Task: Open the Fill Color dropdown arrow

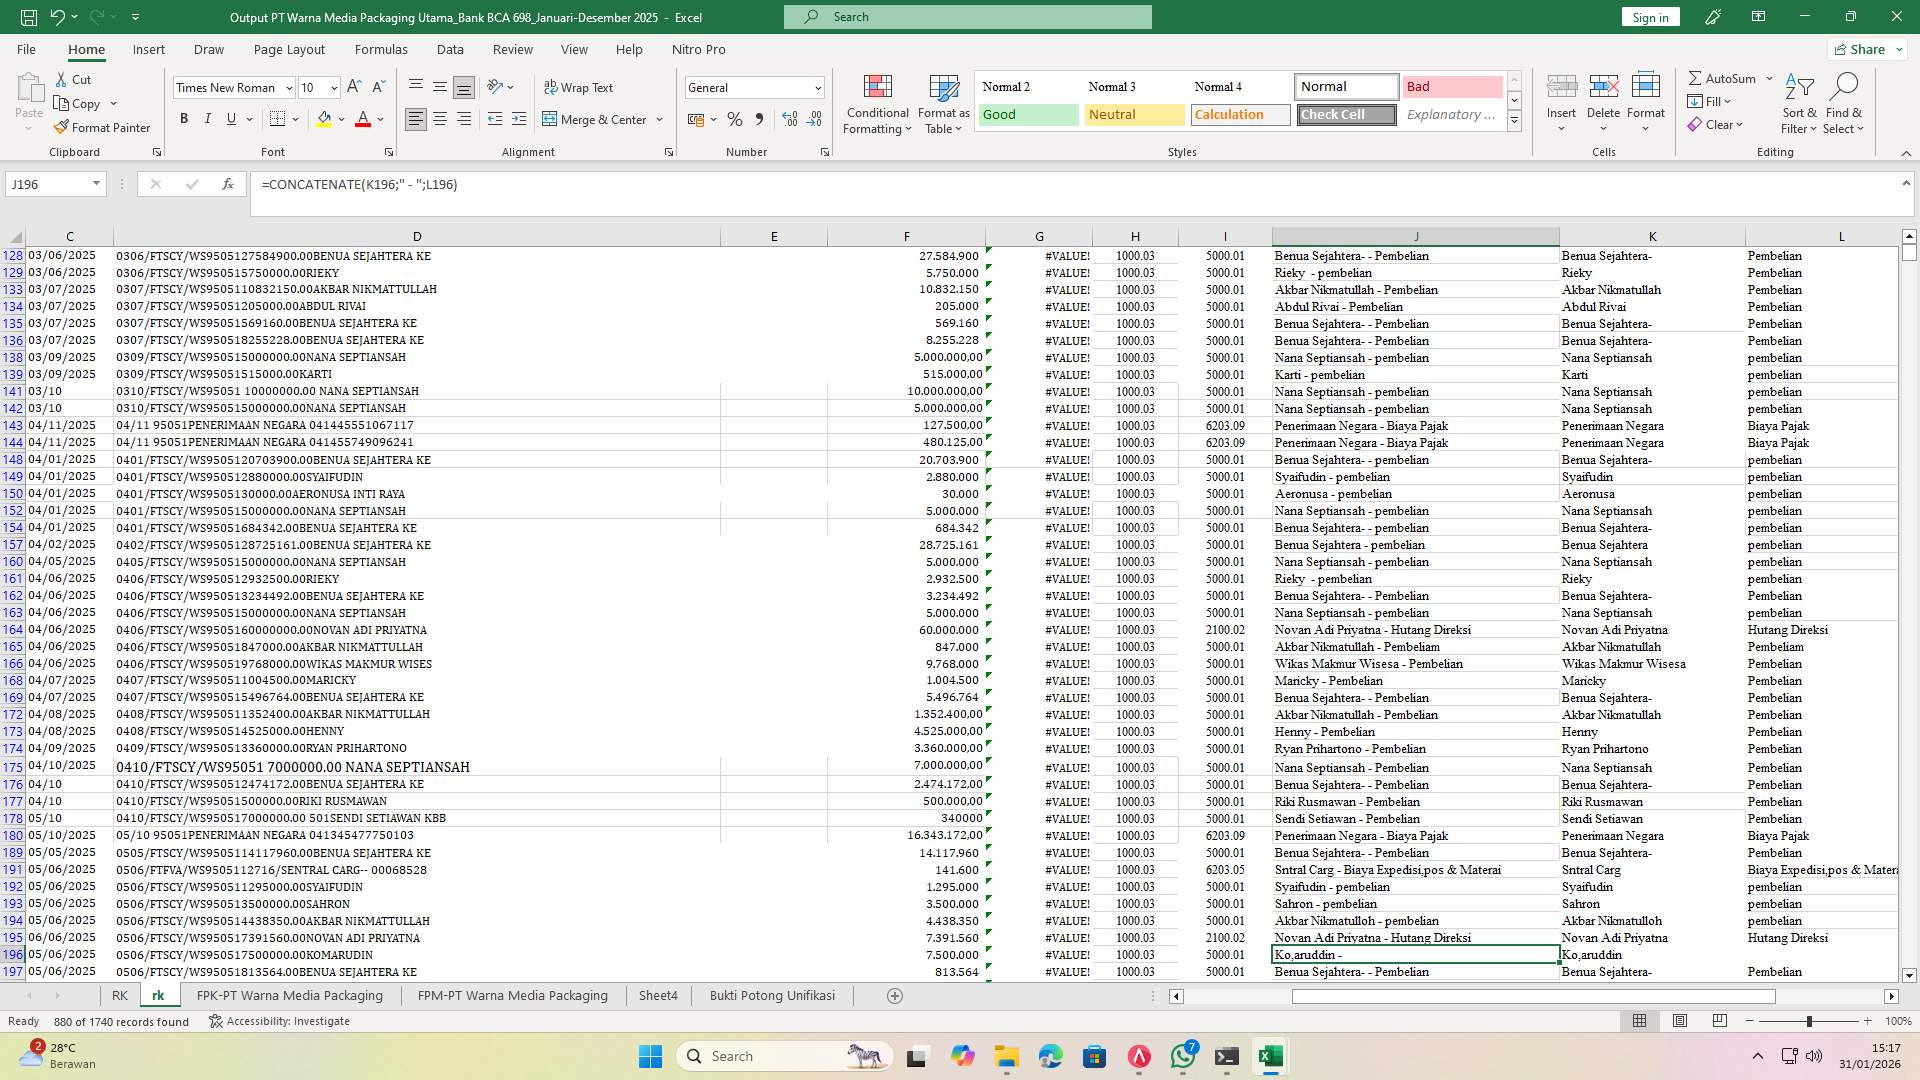Action: pyautogui.click(x=340, y=118)
